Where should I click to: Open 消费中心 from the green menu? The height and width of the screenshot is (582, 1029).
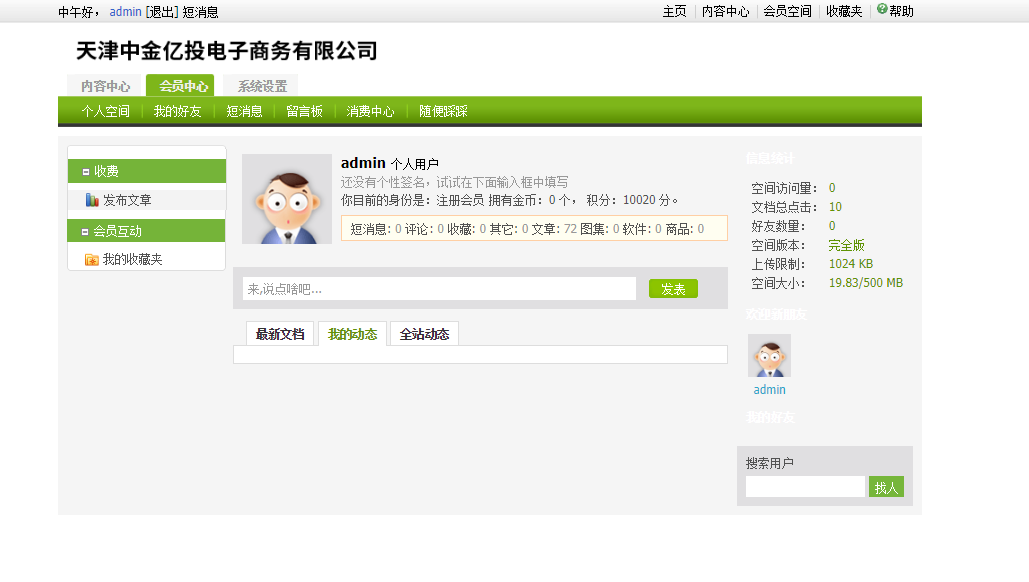pos(371,112)
